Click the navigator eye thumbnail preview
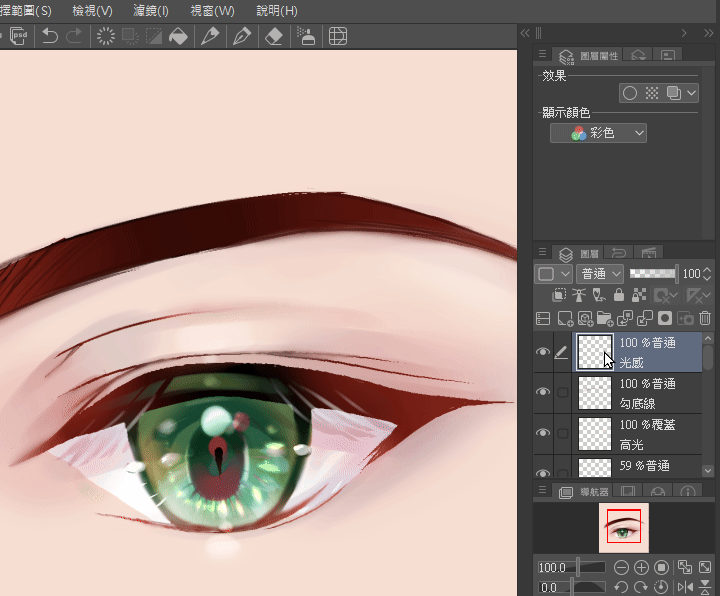The height and width of the screenshot is (596, 720). click(623, 527)
